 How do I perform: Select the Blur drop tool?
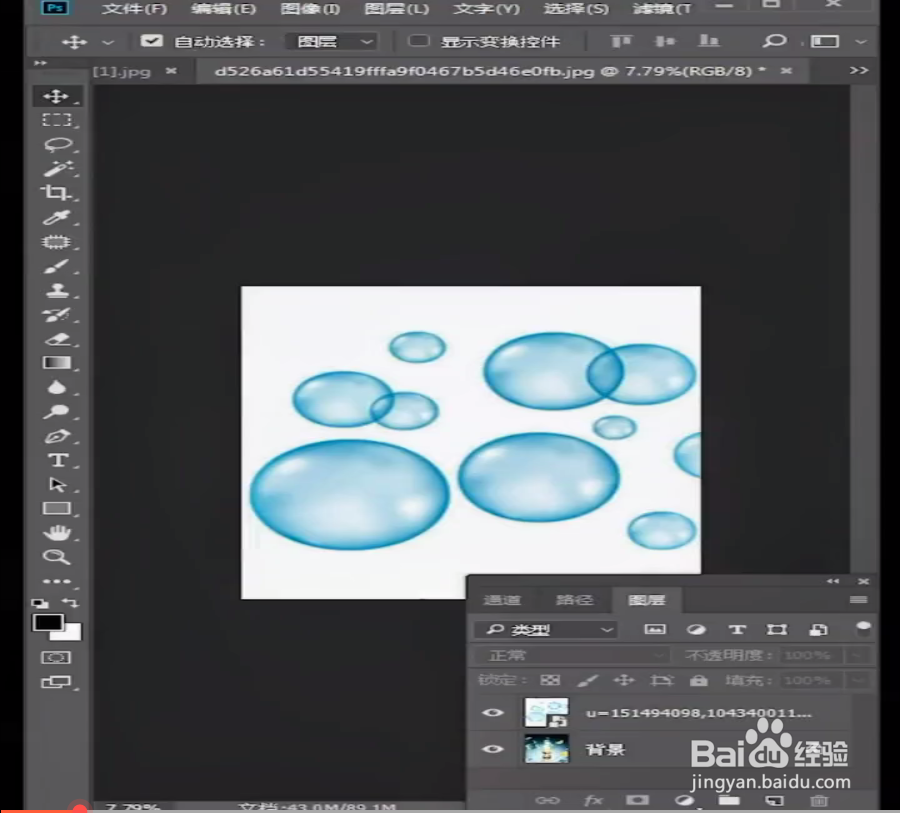[x=56, y=388]
